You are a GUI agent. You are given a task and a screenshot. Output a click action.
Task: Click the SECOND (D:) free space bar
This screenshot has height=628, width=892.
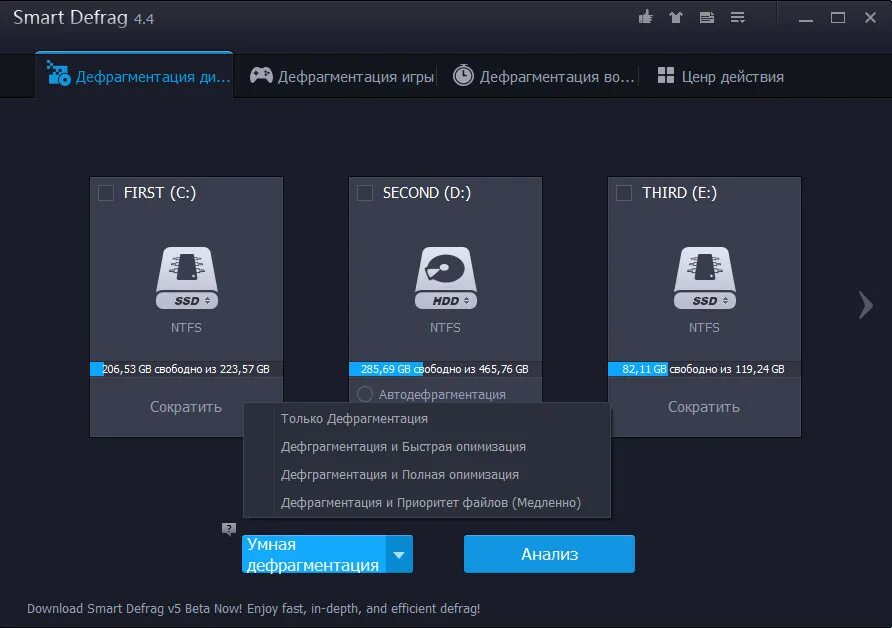(x=445, y=369)
